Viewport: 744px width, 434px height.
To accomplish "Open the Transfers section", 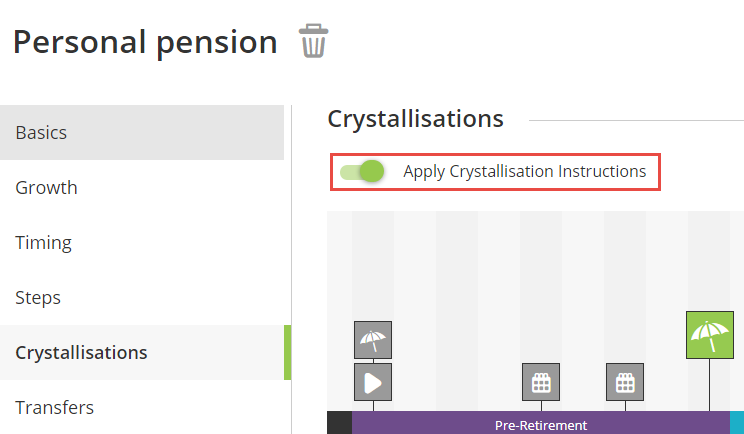I will pos(142,407).
